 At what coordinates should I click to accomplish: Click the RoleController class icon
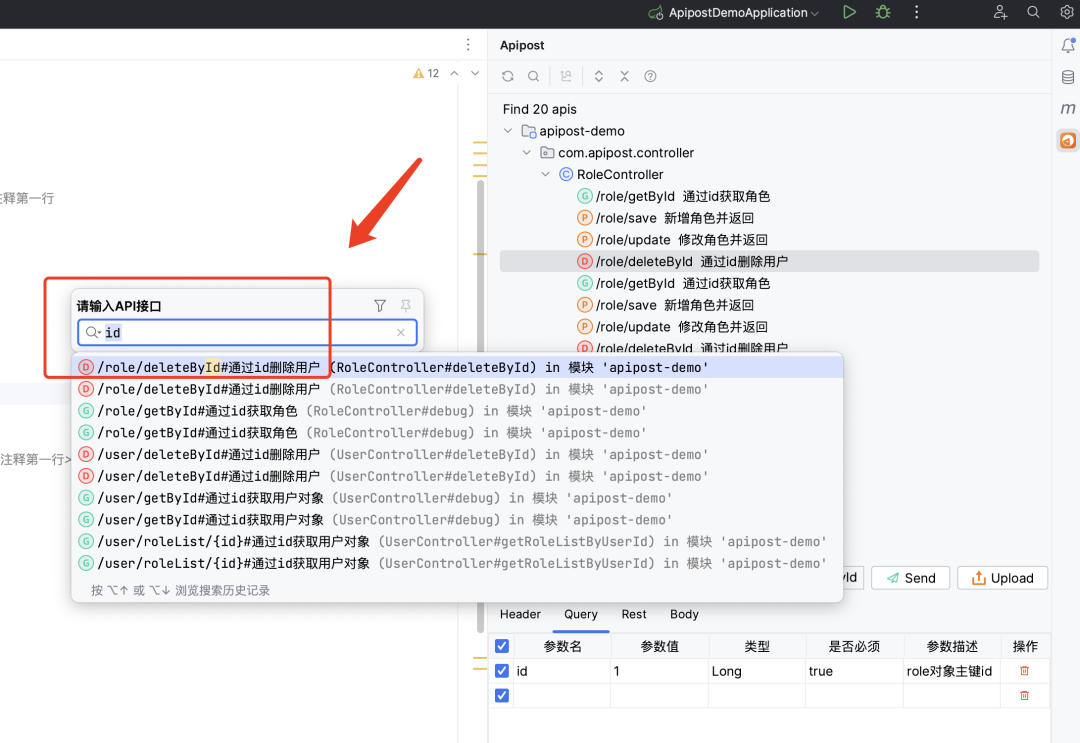pos(565,174)
